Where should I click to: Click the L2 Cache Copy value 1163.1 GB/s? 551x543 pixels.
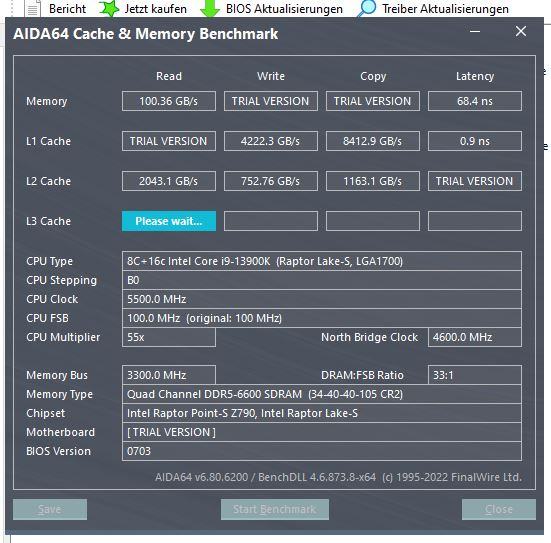click(373, 181)
